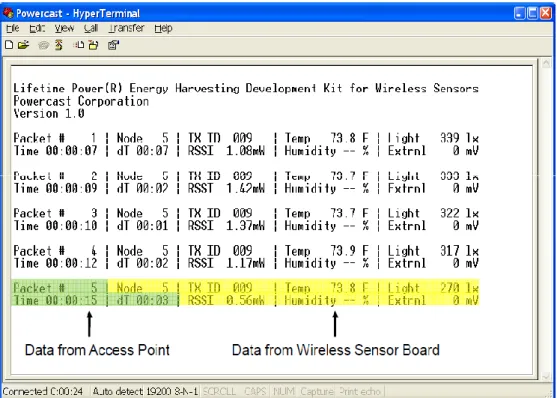This screenshot has height=398, width=557.
Task: Click 'Time 00:00:09' in the terminal
Action: [55, 188]
